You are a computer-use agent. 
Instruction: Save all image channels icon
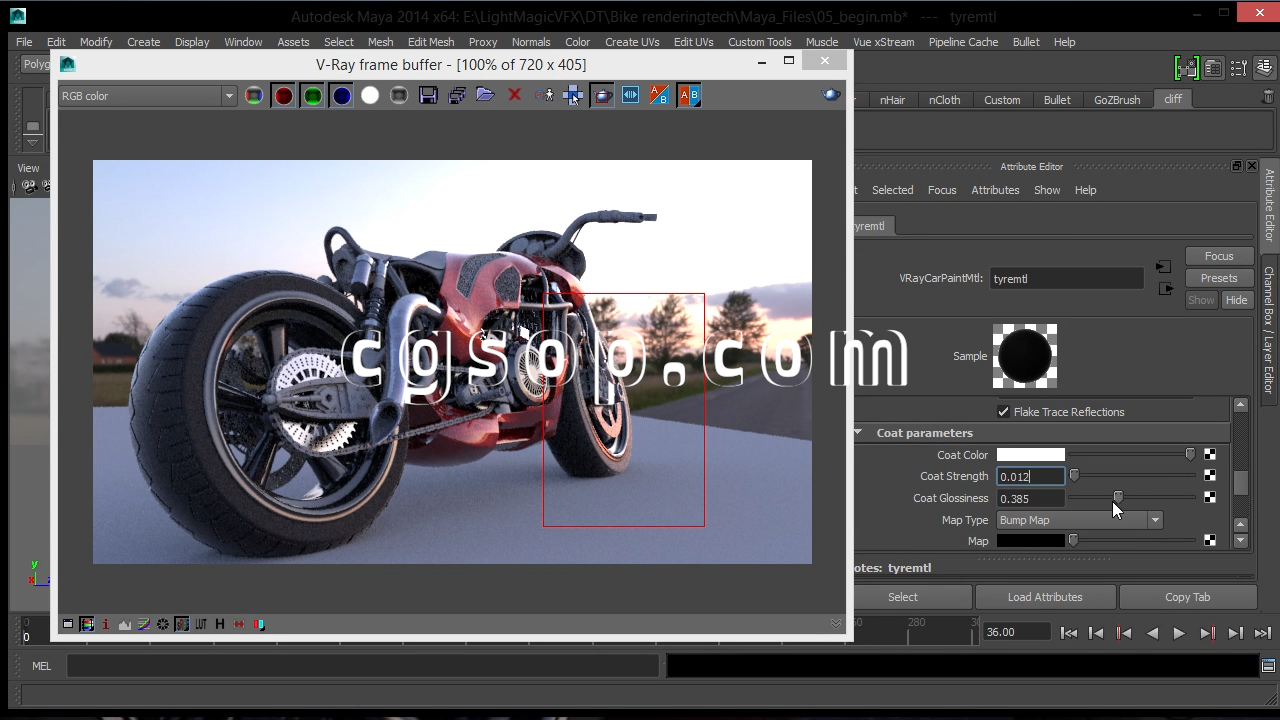[457, 96]
